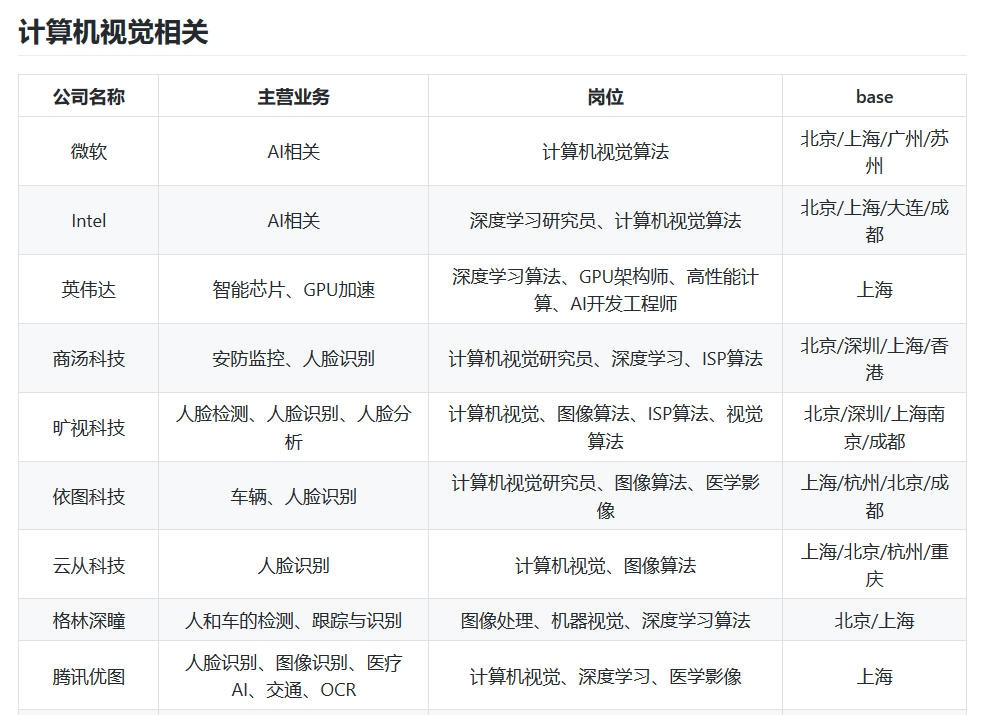Click the company cell Intel

(89, 221)
